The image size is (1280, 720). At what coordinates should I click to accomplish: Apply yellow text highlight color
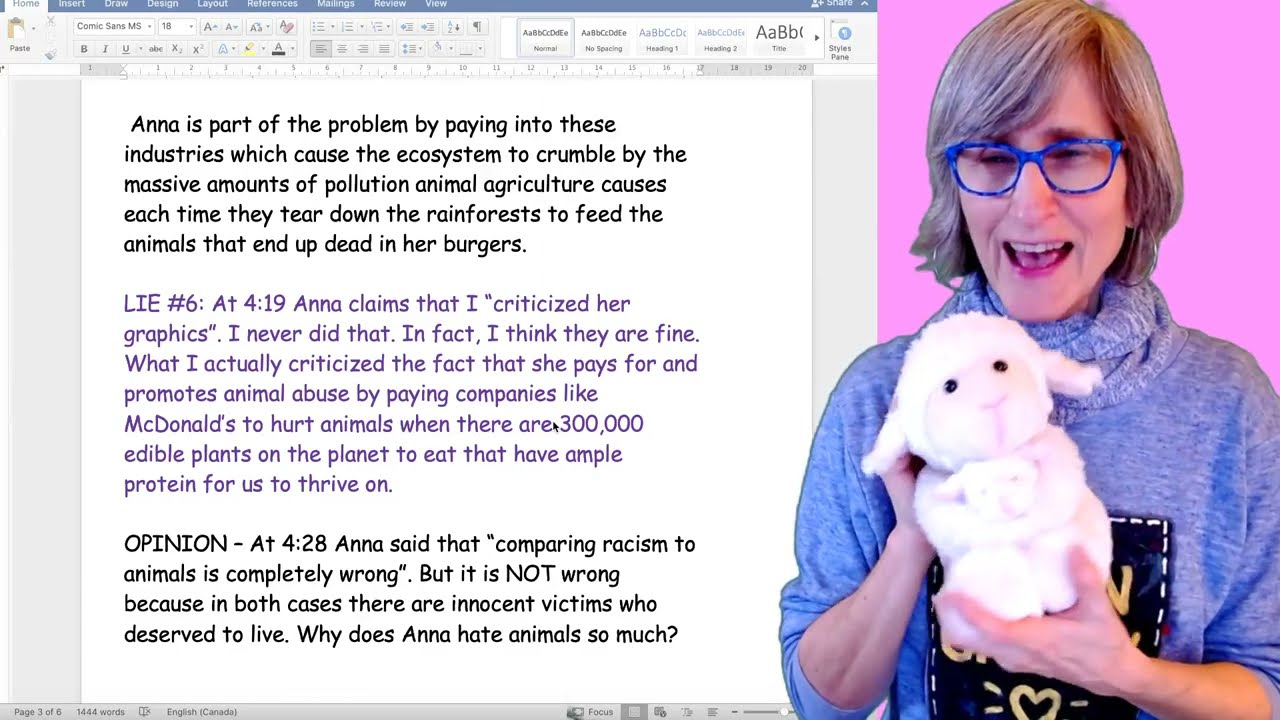[x=249, y=49]
